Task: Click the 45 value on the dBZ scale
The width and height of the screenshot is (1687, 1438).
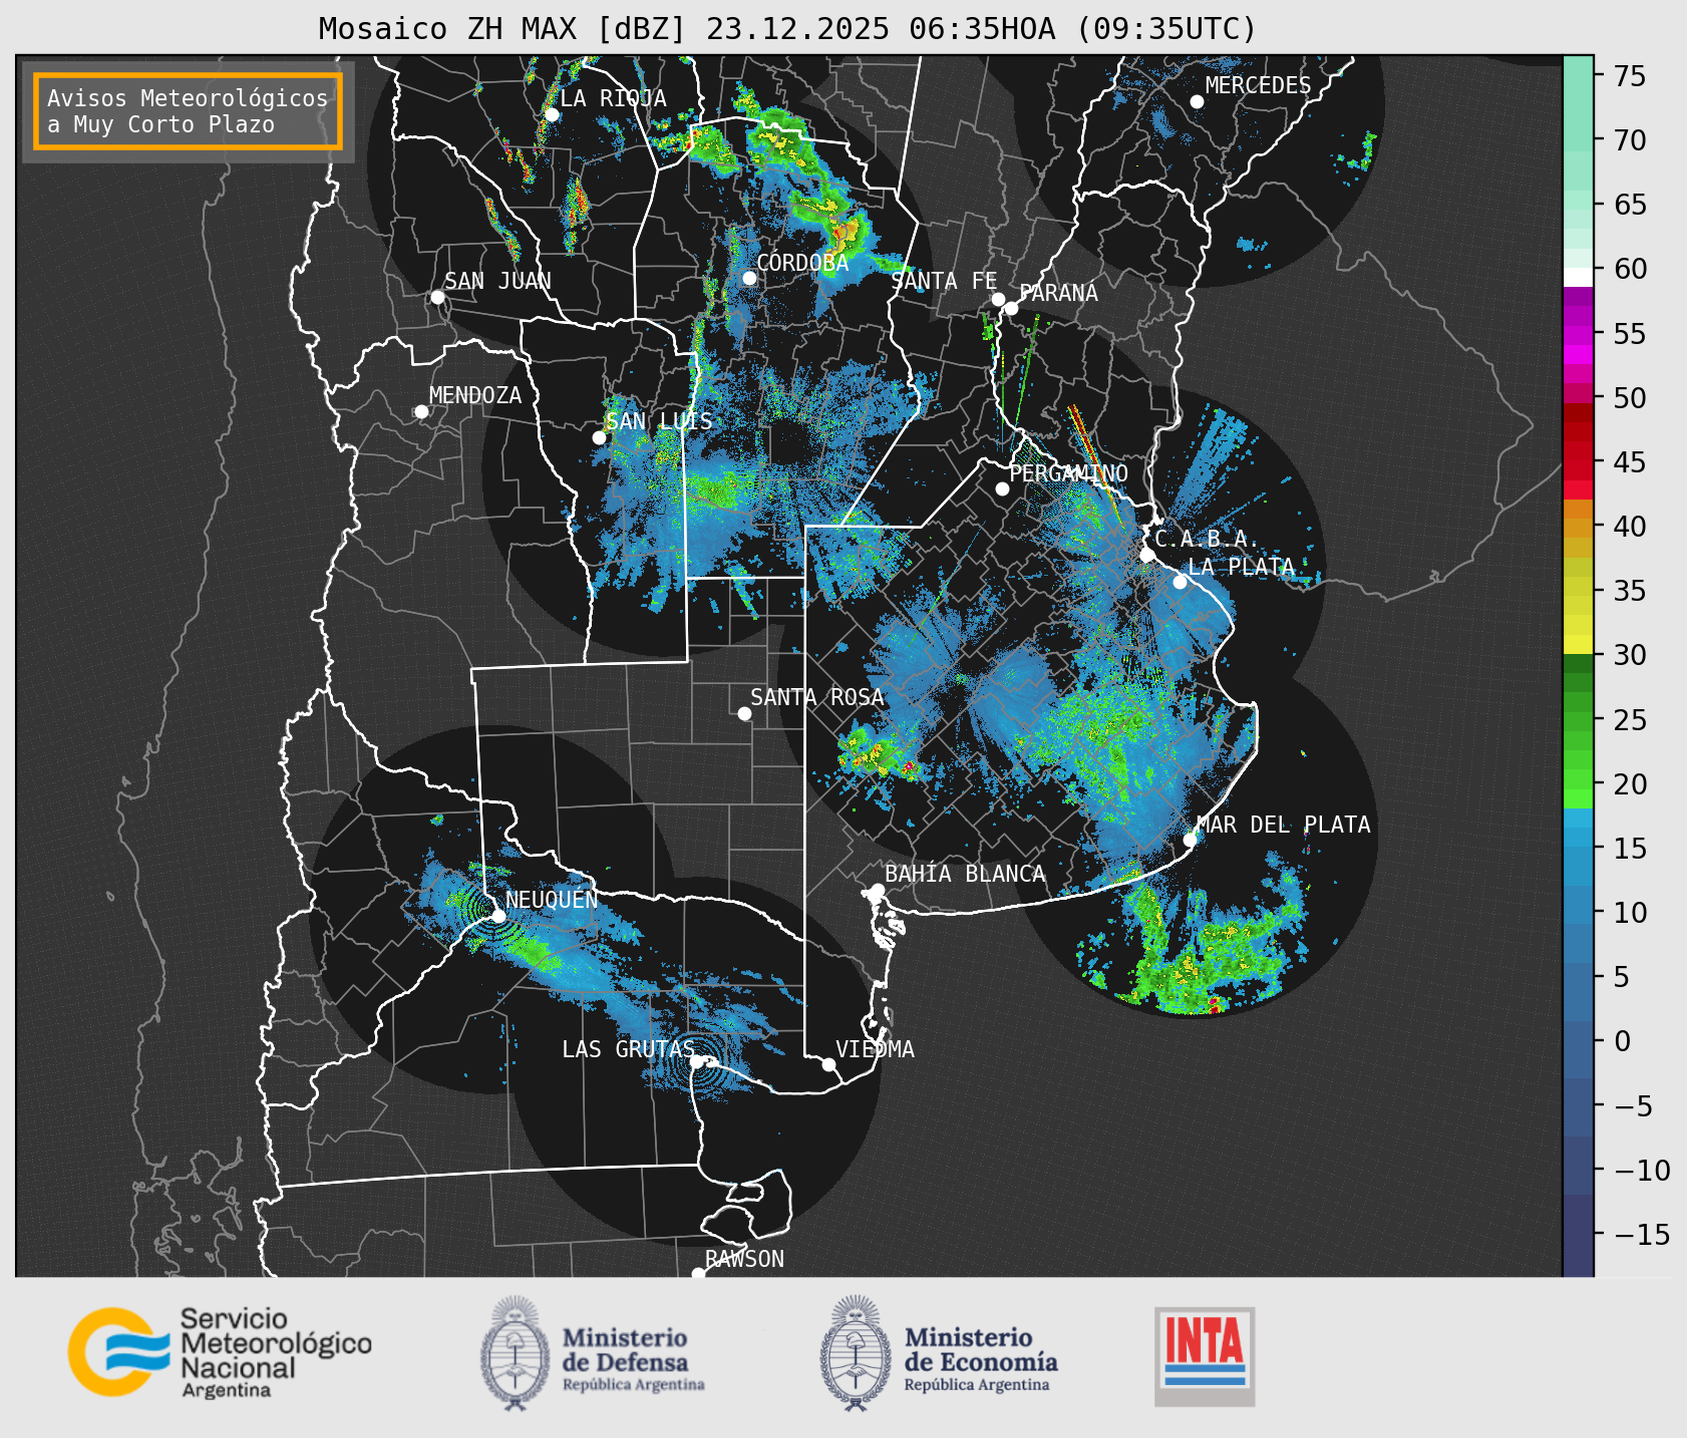Action: click(x=1628, y=463)
